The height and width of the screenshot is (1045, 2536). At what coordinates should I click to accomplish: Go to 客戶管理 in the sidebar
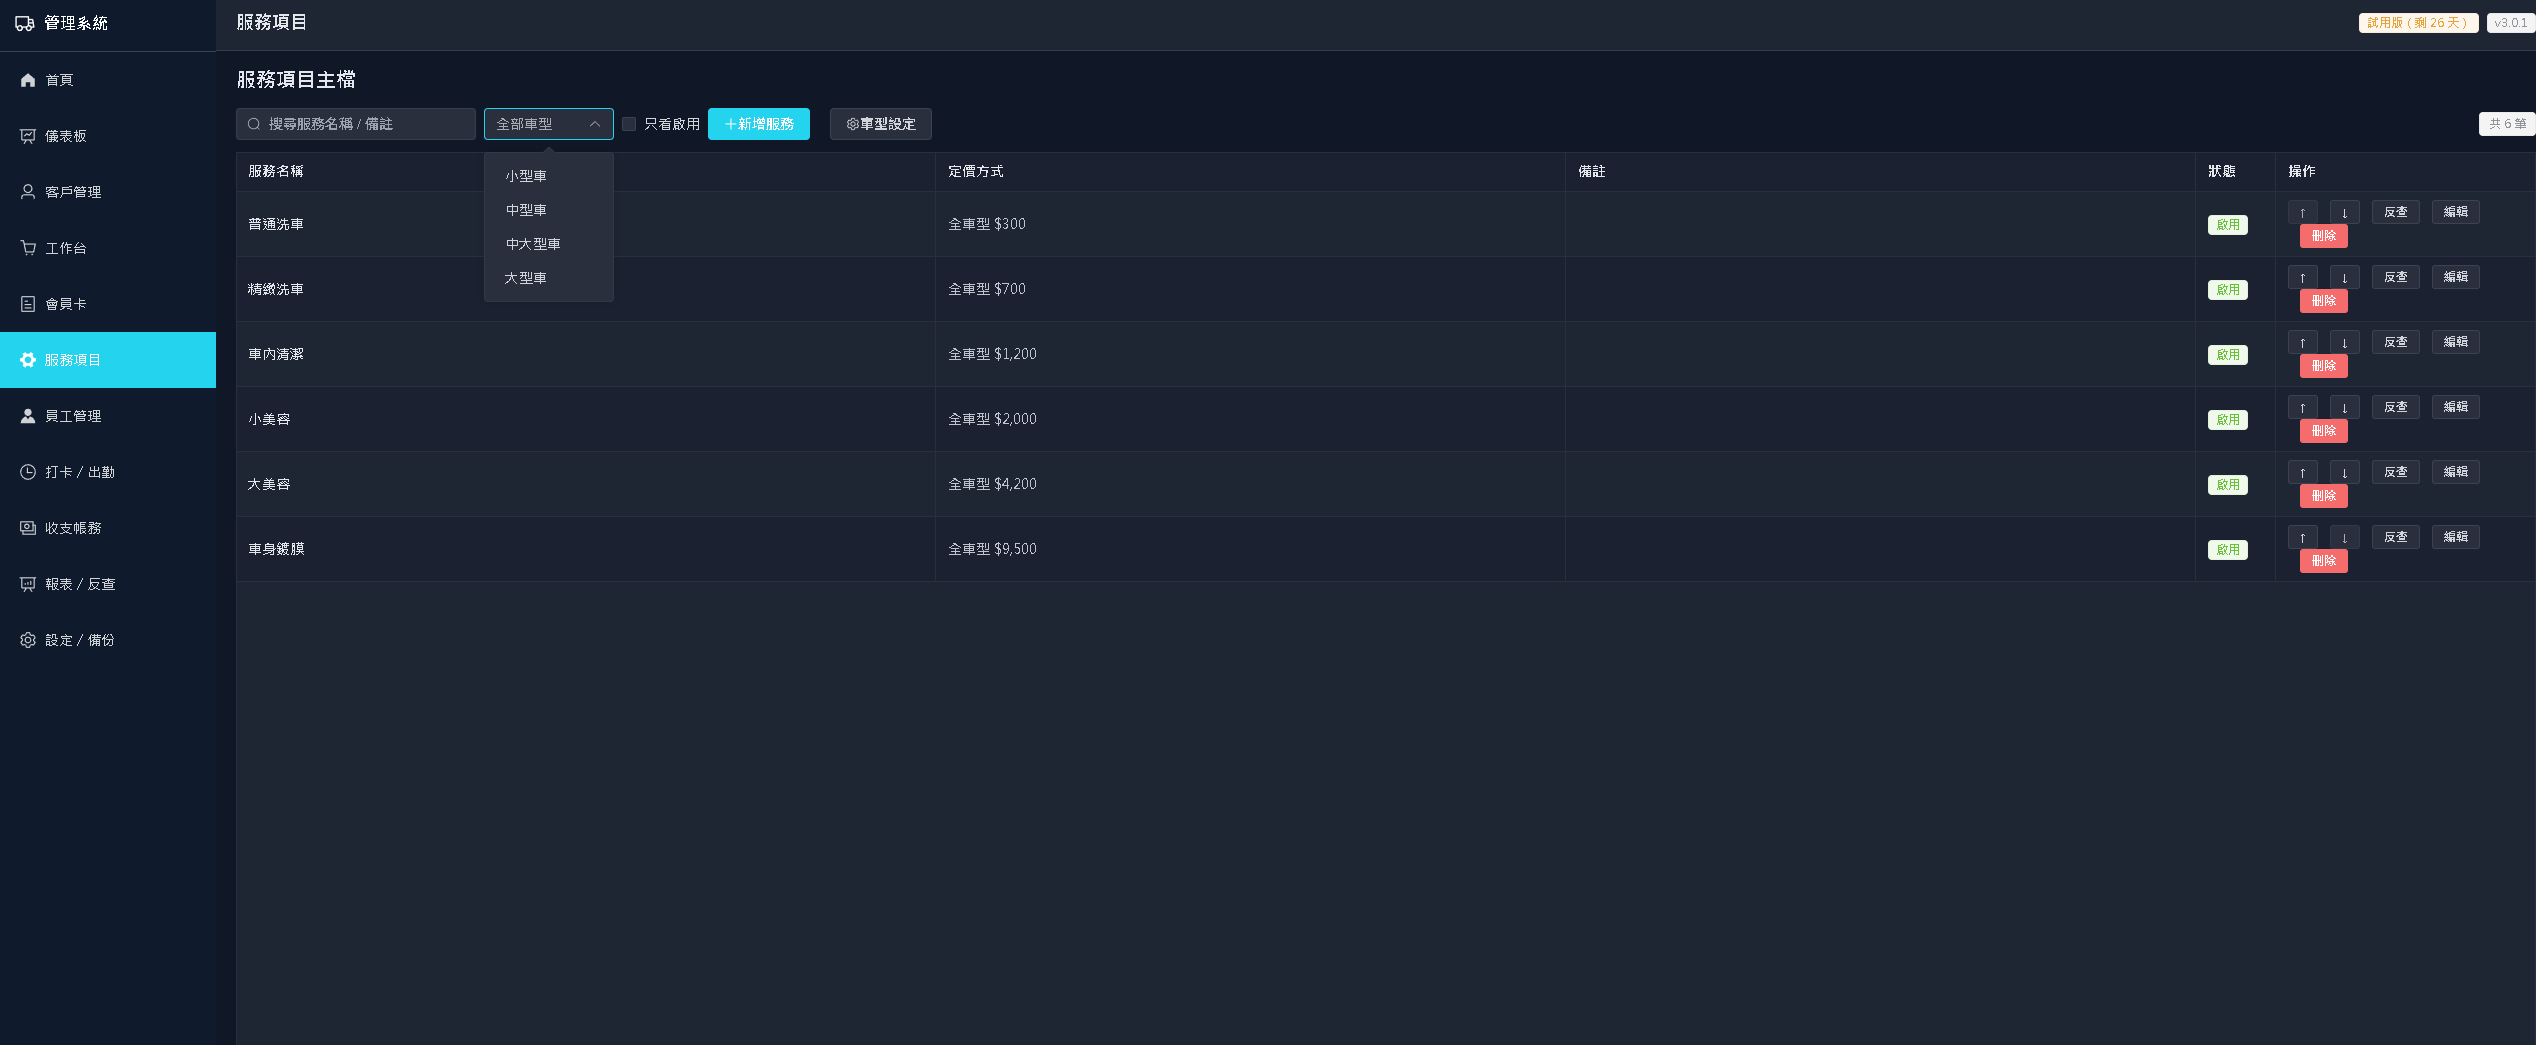[x=108, y=192]
